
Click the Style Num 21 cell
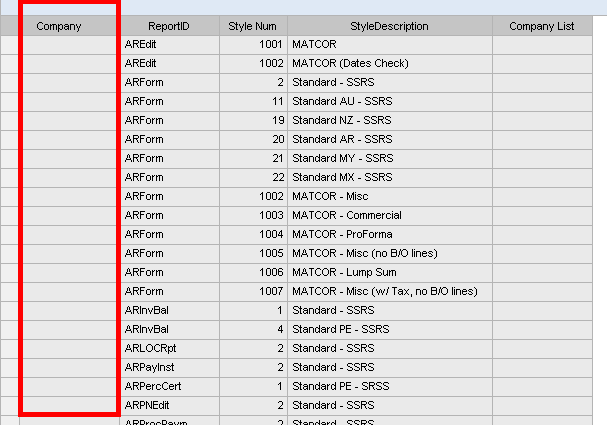(254, 158)
